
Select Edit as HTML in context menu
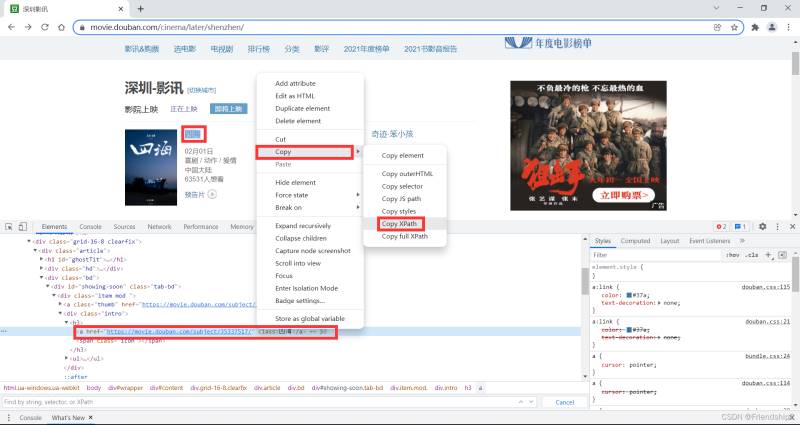[295, 96]
